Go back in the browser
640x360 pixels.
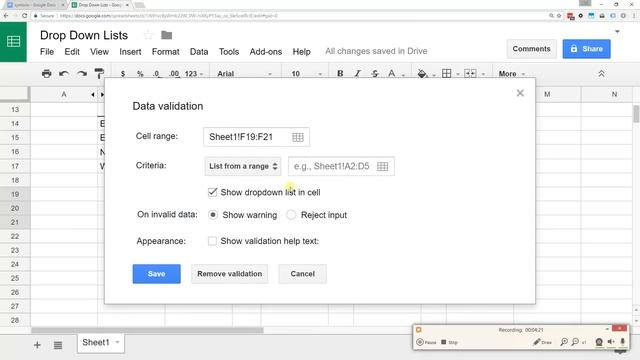pyautogui.click(x=6, y=16)
